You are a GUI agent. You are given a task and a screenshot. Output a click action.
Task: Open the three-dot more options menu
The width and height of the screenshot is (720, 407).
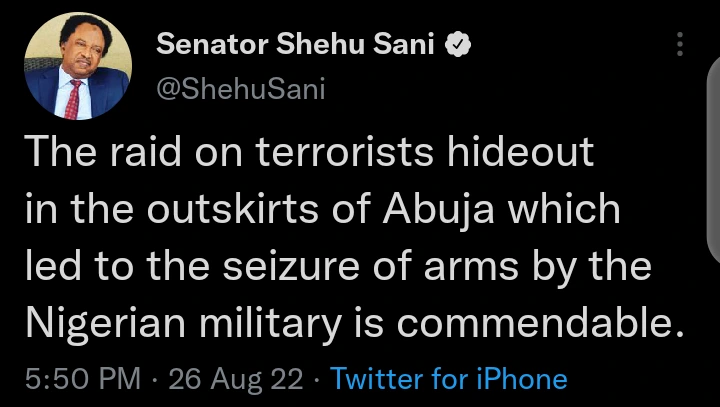(680, 44)
